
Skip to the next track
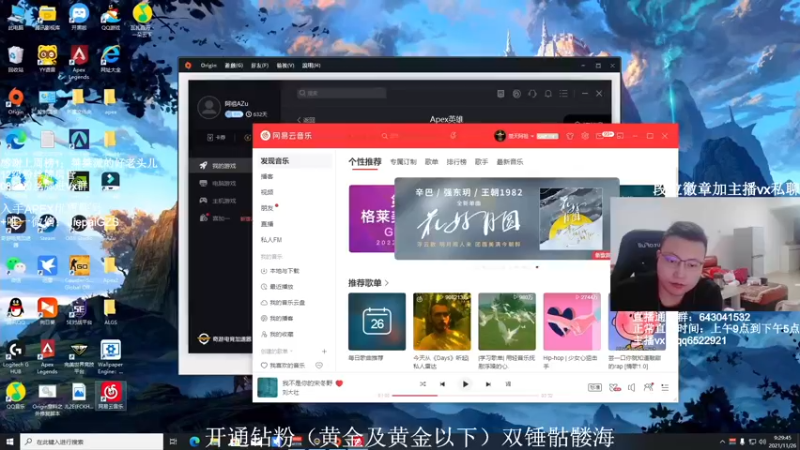pos(488,384)
